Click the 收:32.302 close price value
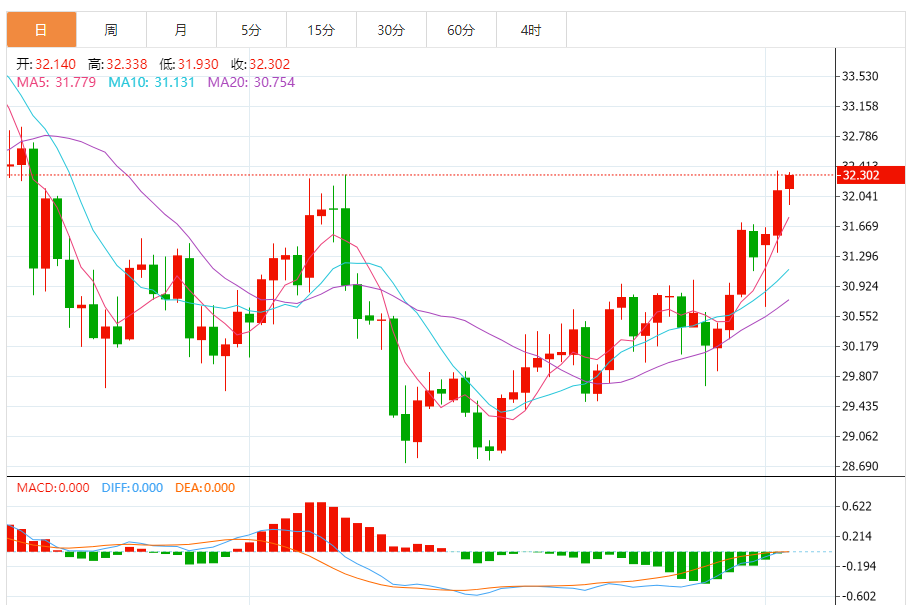This screenshot has height=605, width=913. pyautogui.click(x=260, y=64)
